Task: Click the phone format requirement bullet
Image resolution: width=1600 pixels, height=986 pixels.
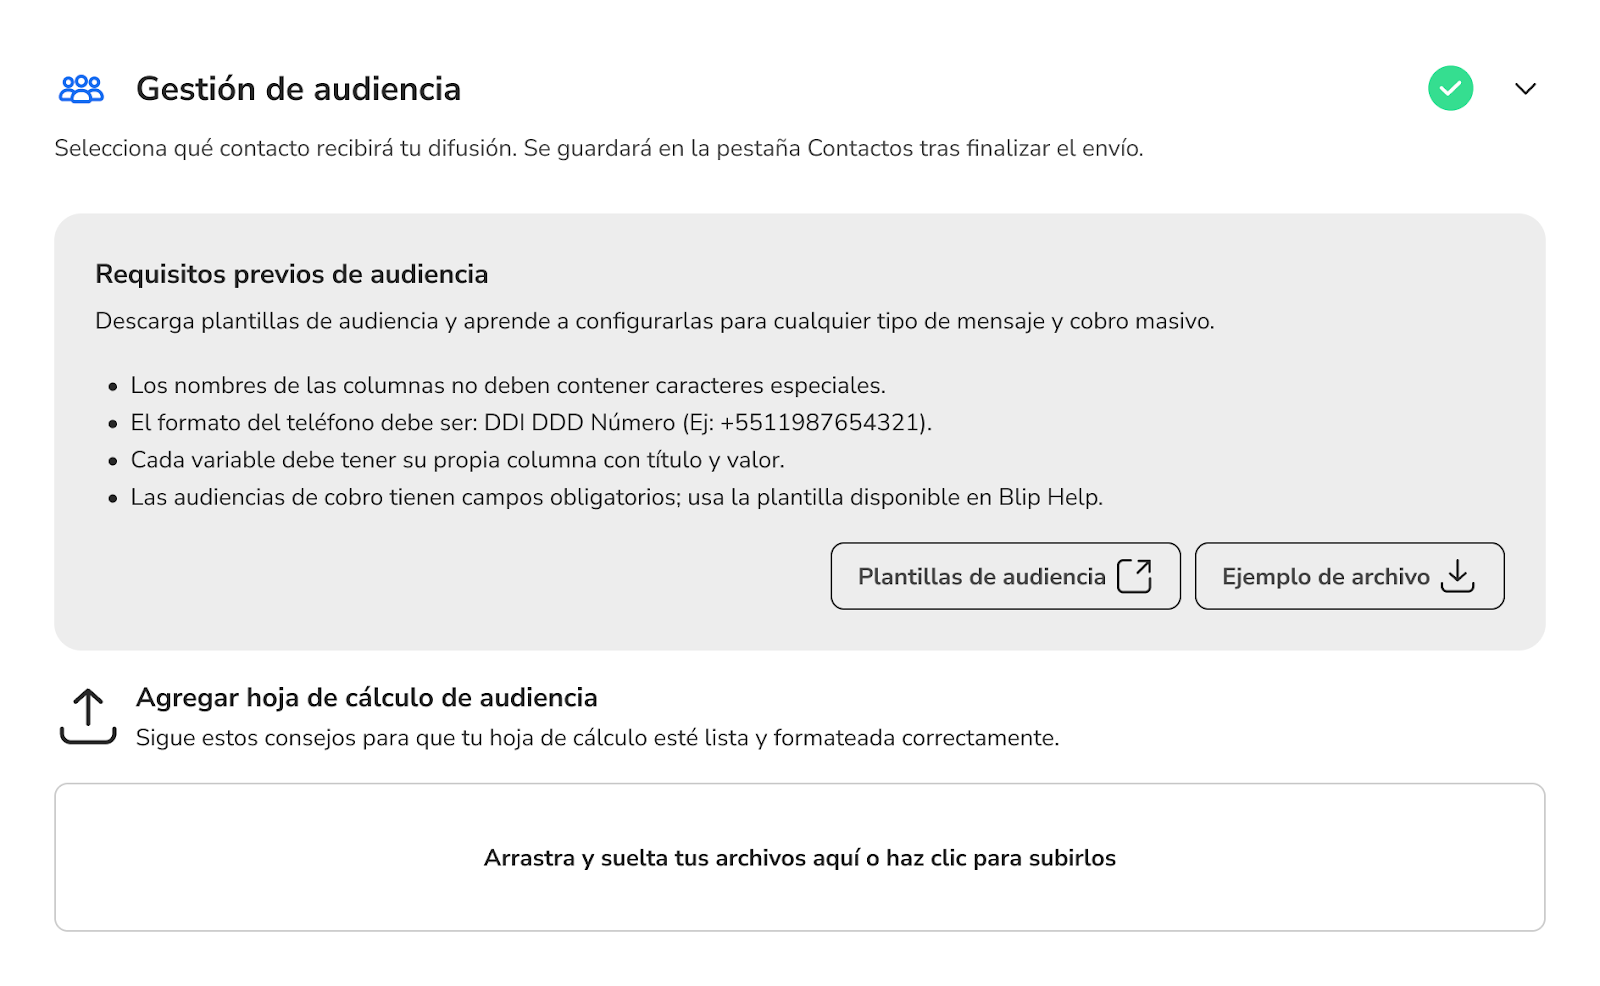Action: (x=530, y=423)
